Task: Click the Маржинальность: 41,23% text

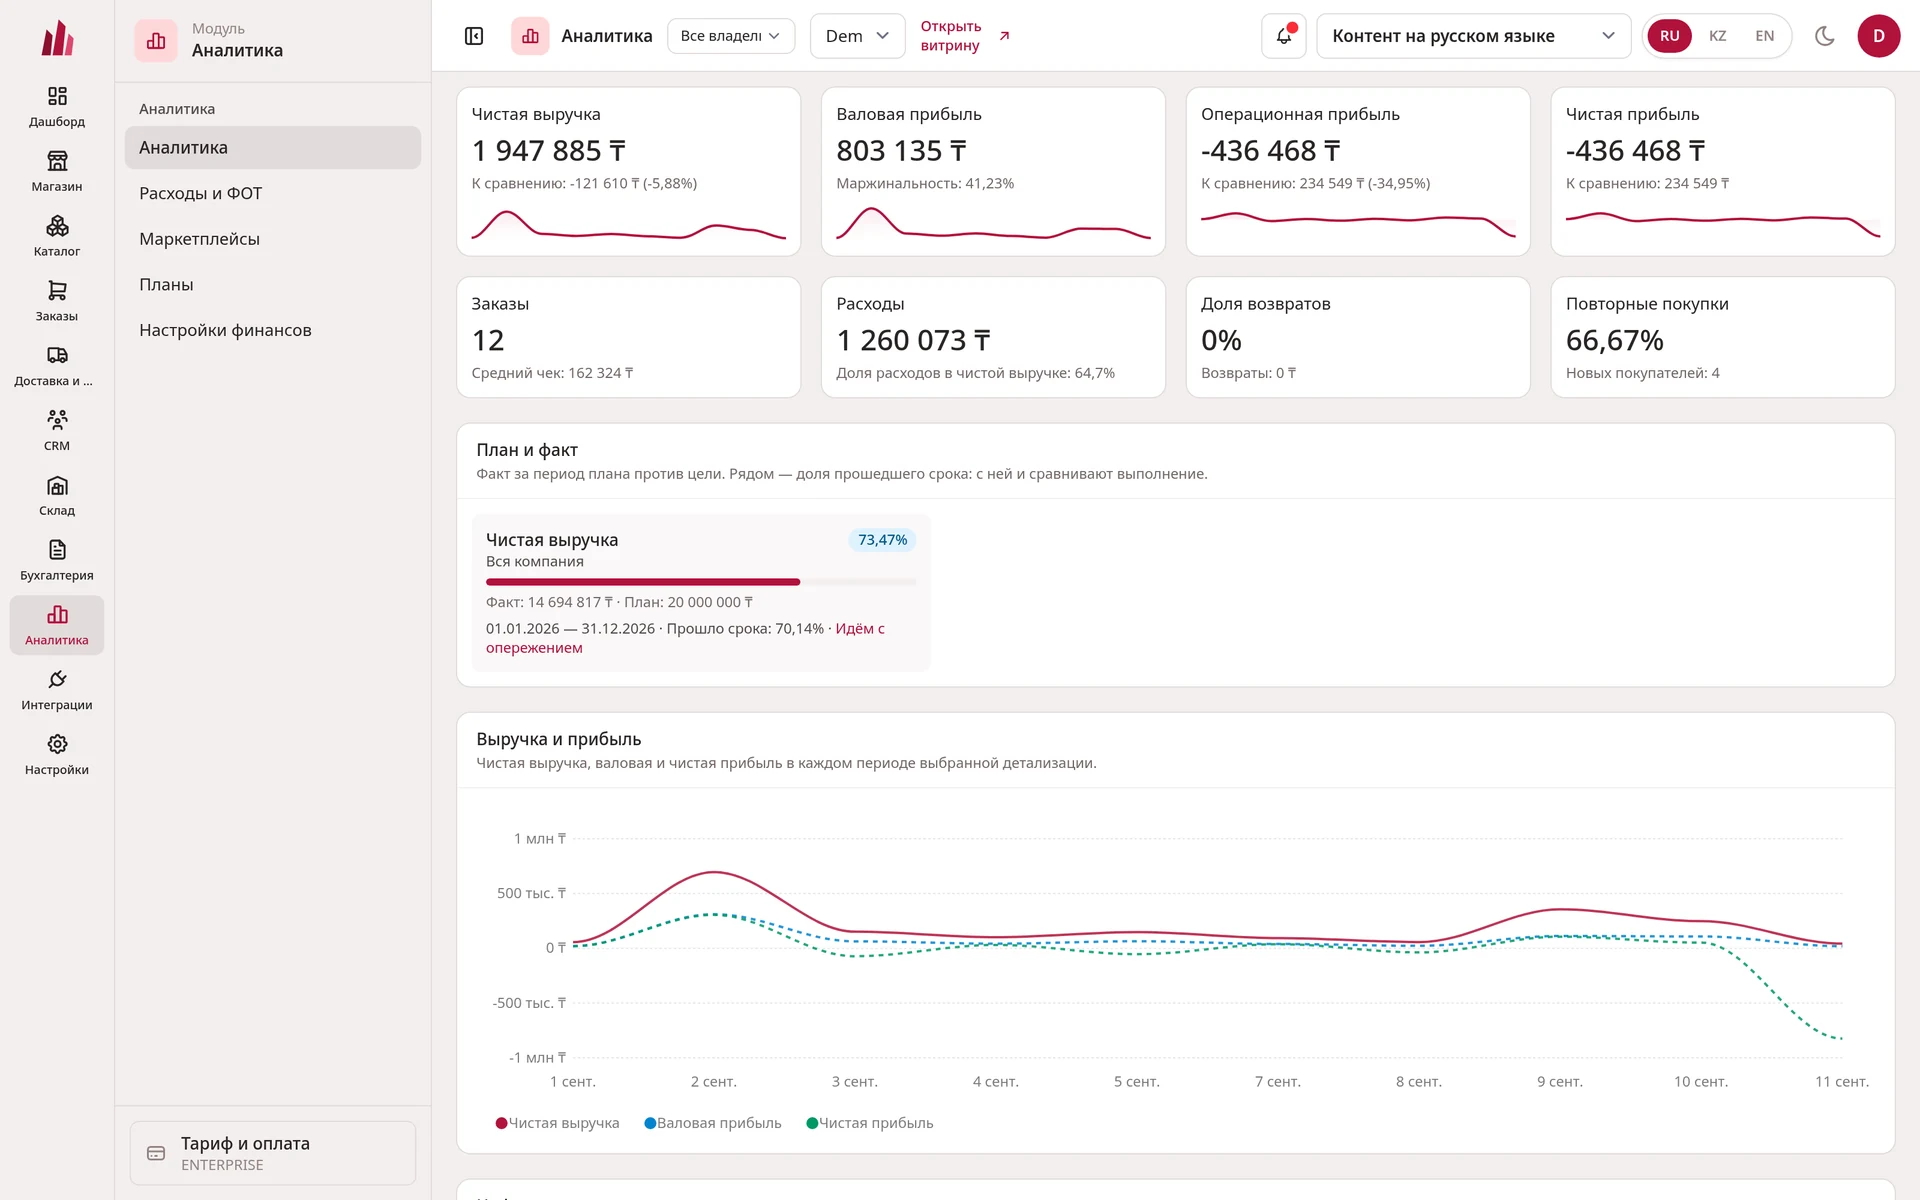Action: click(x=925, y=184)
